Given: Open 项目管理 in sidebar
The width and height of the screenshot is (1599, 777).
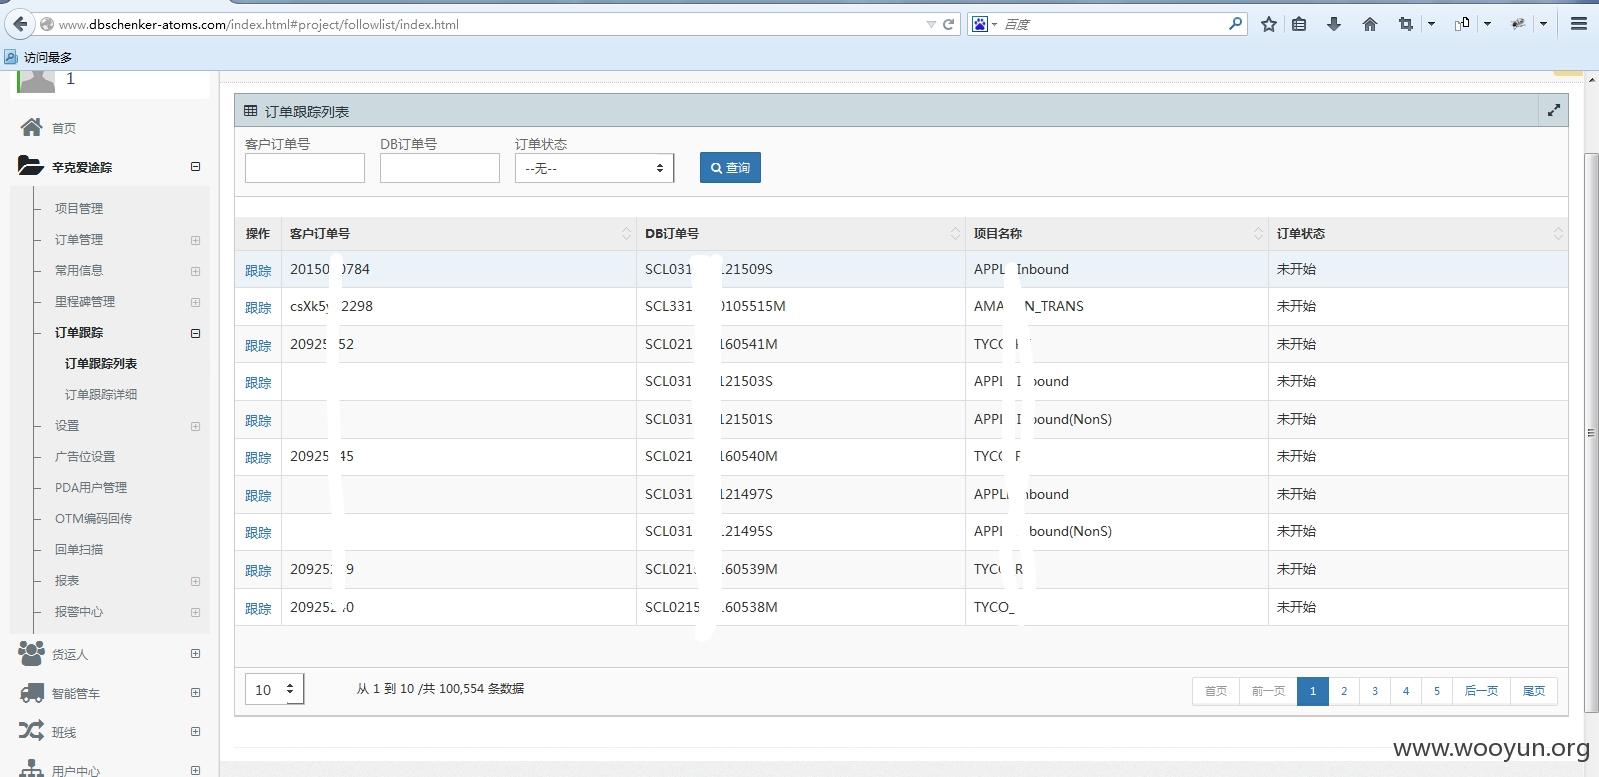Looking at the screenshot, I should click(79, 208).
